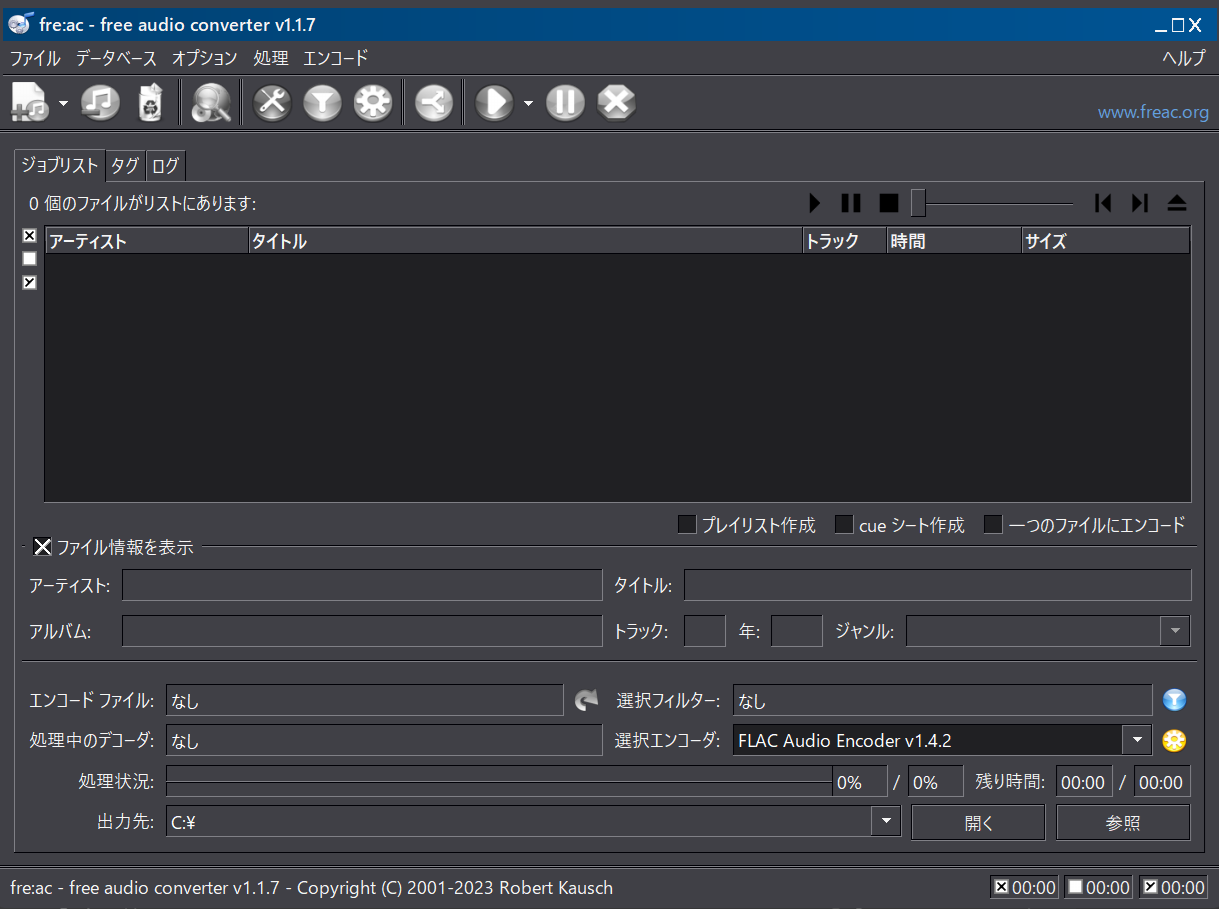Click the clear joblist trash icon

[x=150, y=103]
